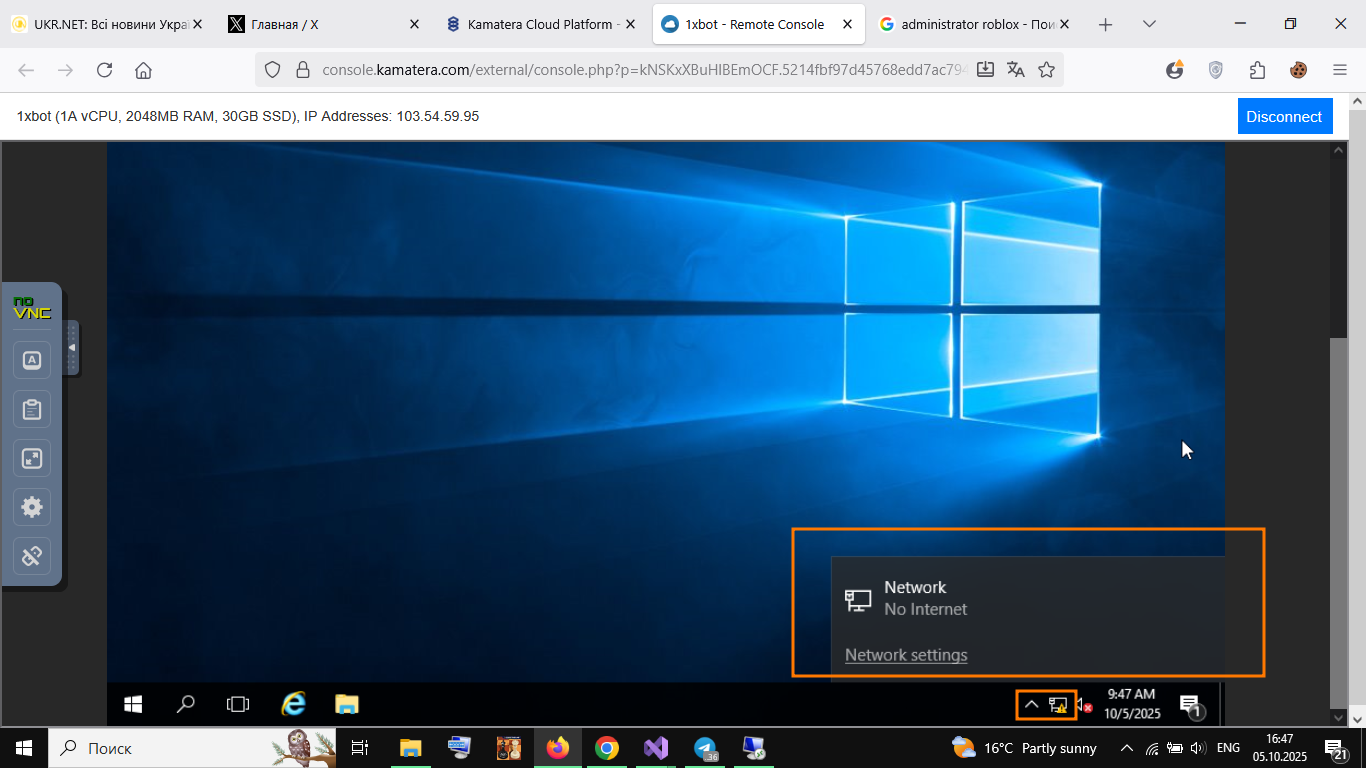Click the noVNC disconnect icon

(x=32, y=556)
